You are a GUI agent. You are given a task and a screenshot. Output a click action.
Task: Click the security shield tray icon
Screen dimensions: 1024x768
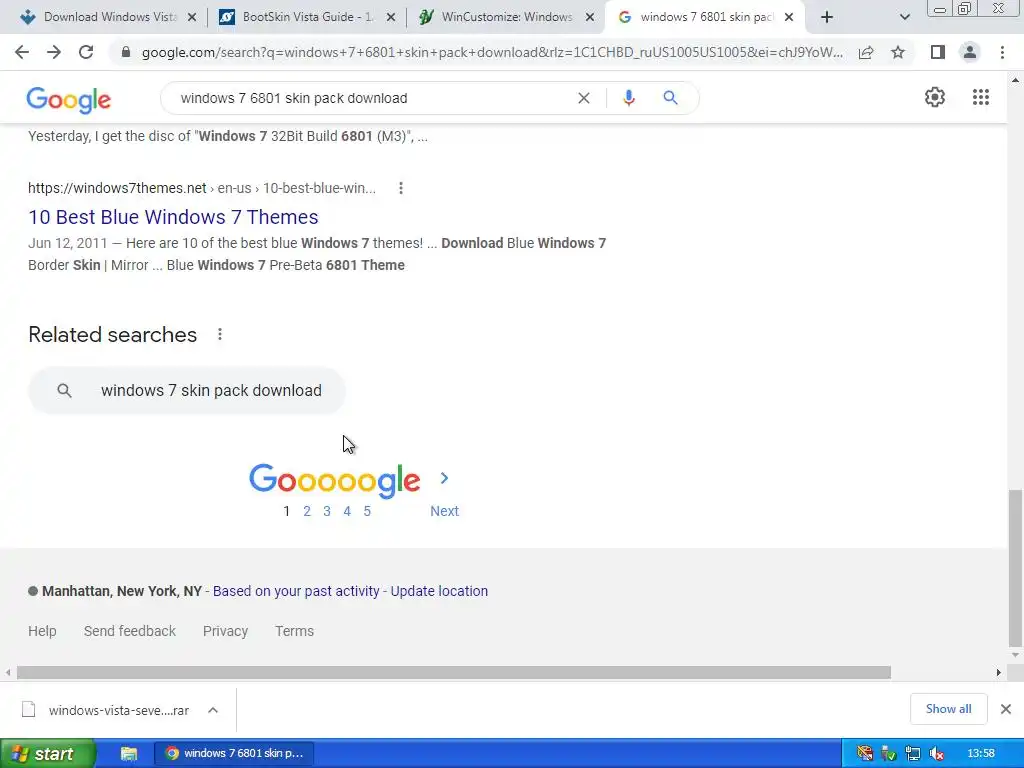click(888, 754)
